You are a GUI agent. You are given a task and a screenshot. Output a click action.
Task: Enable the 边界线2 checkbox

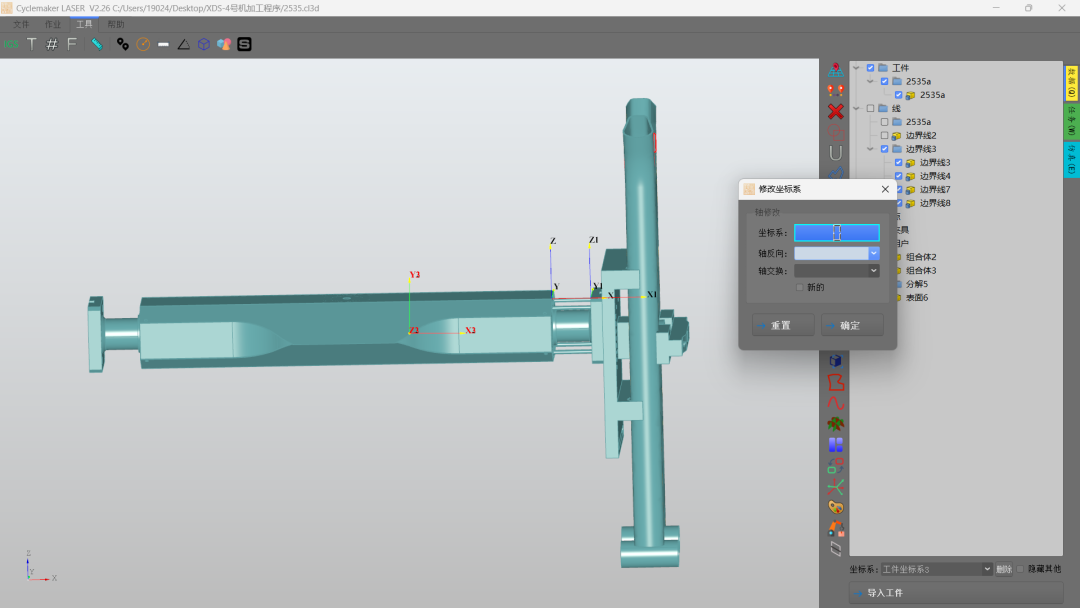(x=884, y=136)
